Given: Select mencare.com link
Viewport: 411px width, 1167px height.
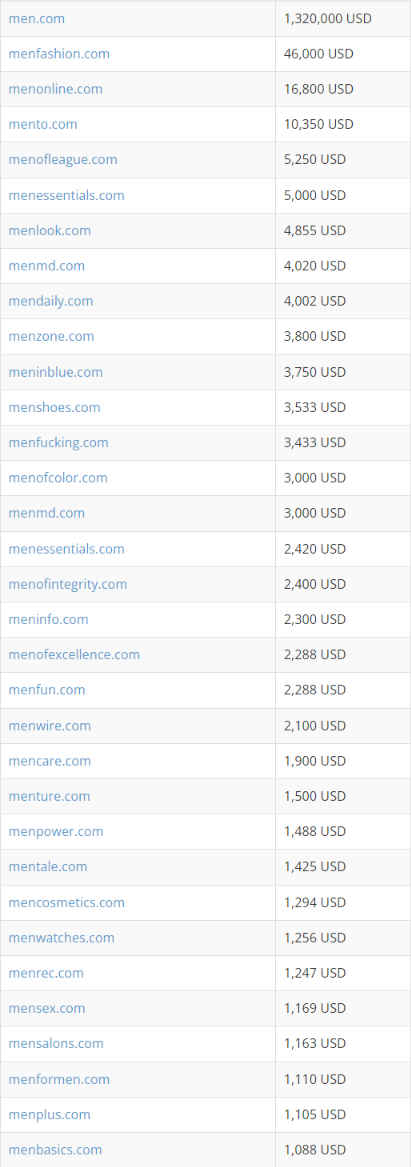Looking at the screenshot, I should tap(49, 761).
